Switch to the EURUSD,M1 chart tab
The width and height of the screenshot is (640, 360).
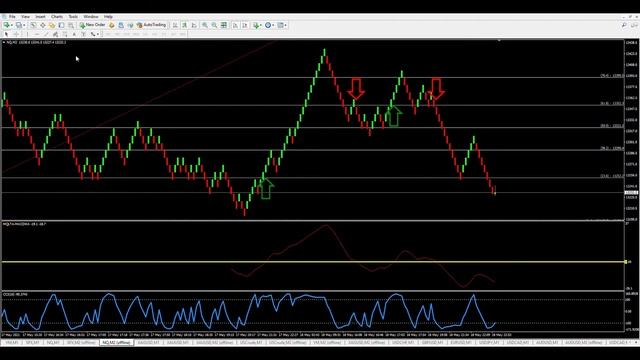point(461,342)
